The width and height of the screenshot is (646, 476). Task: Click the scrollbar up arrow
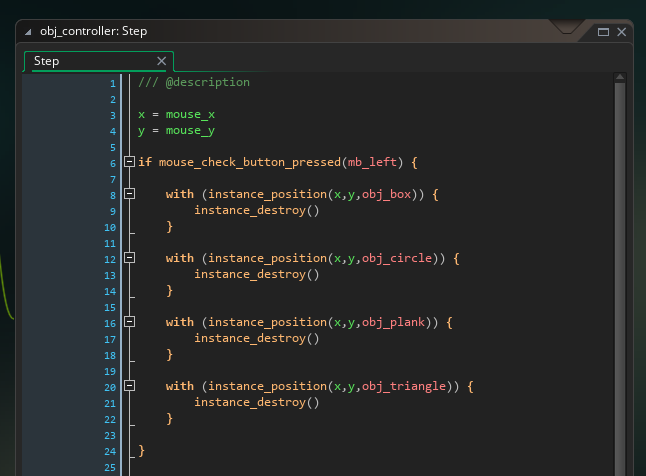tap(620, 77)
